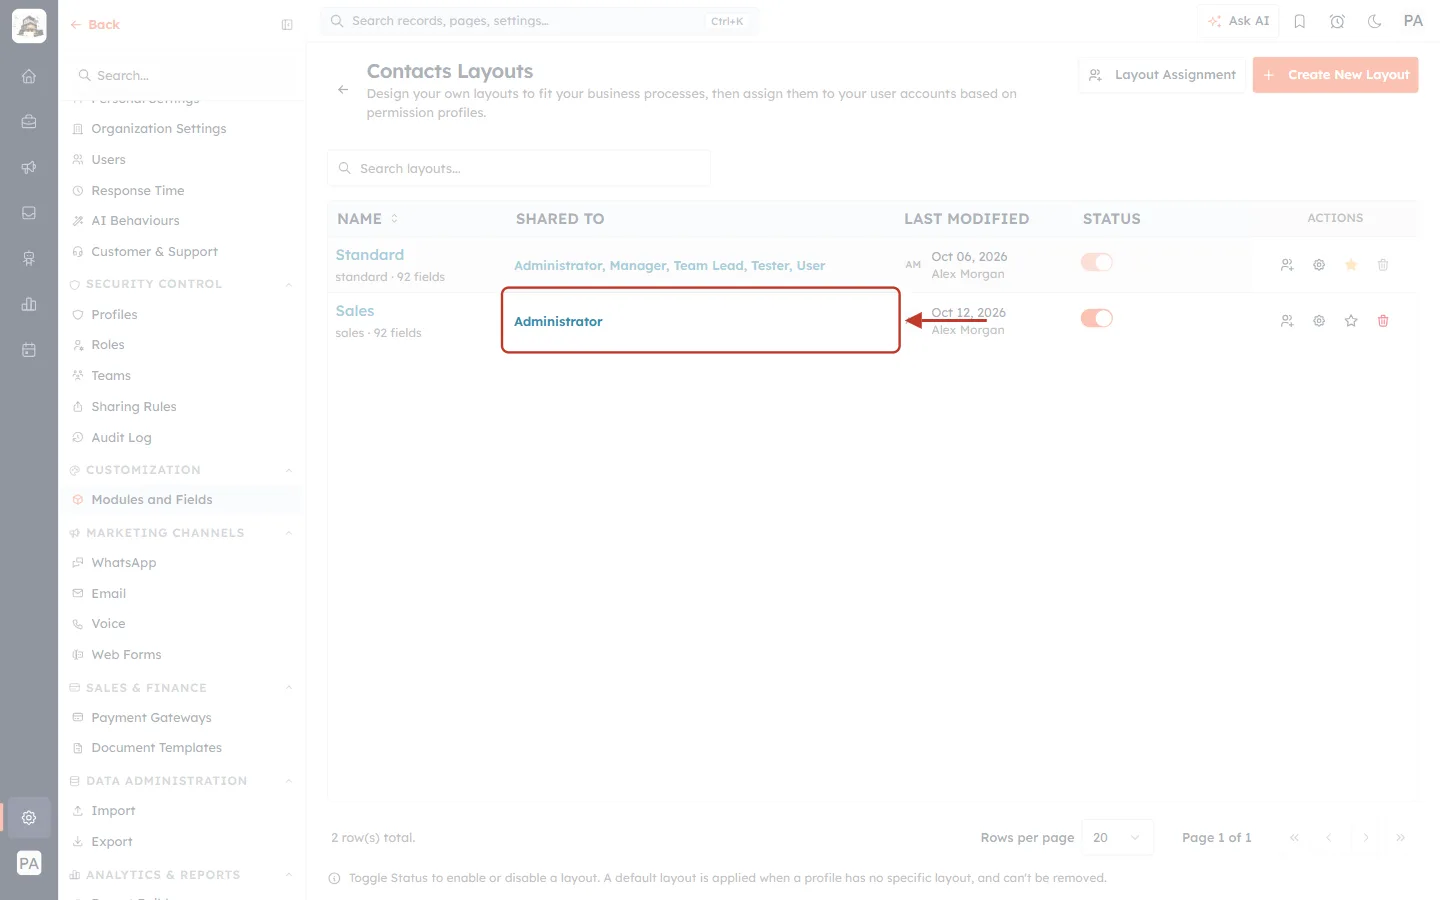This screenshot has height=900, width=1440.
Task: Open the inbox icon in left rail
Action: pyautogui.click(x=29, y=213)
